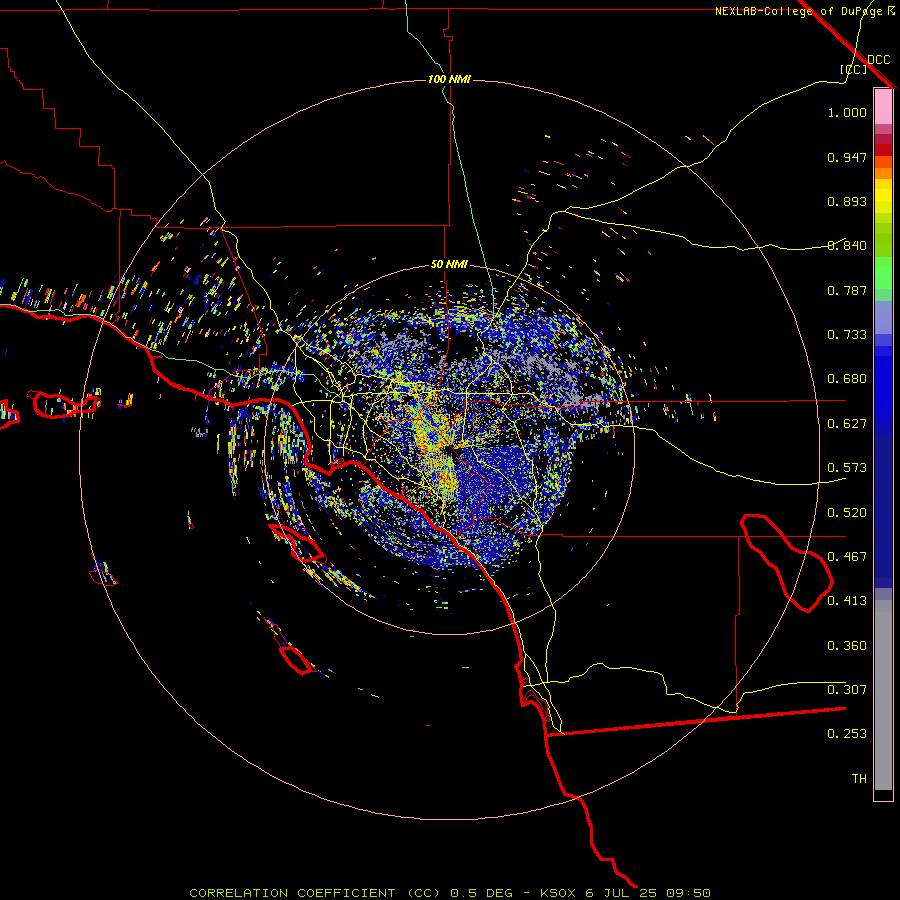Click the 0.413 legend value
Screen dimensions: 900x900
847,601
